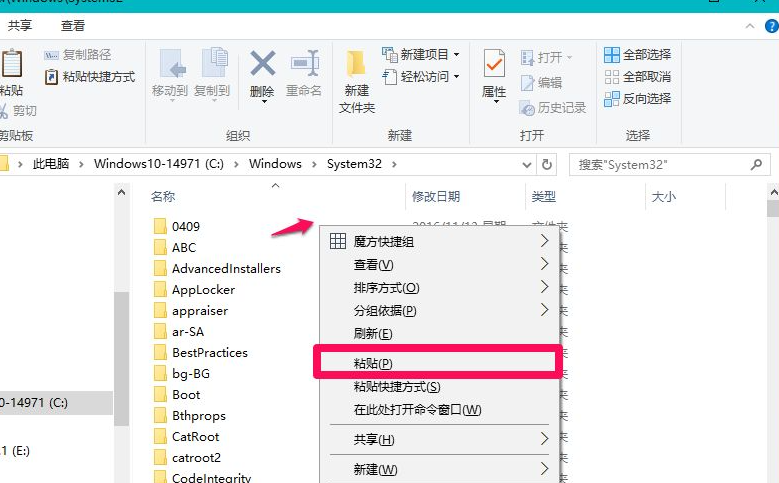Choose Refresh (刷新) in context menu
Screen dimensions: 779x483
point(373,333)
